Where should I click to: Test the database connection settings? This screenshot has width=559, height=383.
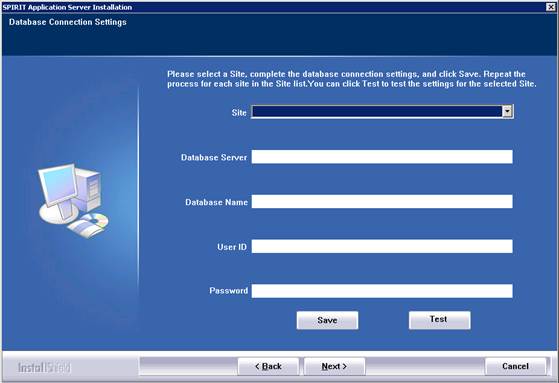pos(440,320)
